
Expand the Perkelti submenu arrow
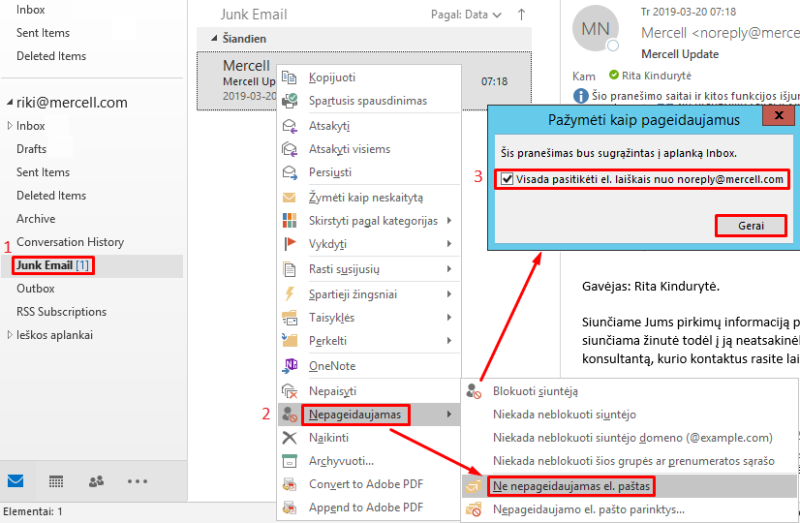click(449, 340)
